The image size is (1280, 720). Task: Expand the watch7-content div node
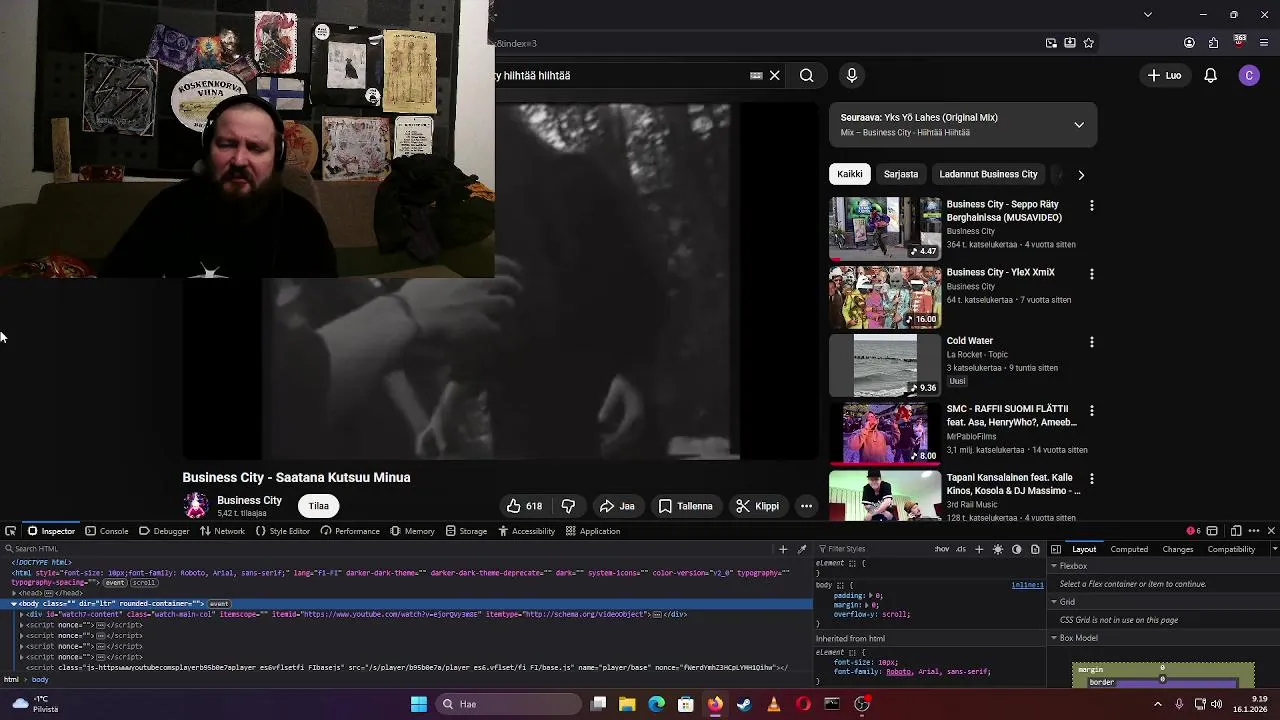[x=21, y=614]
